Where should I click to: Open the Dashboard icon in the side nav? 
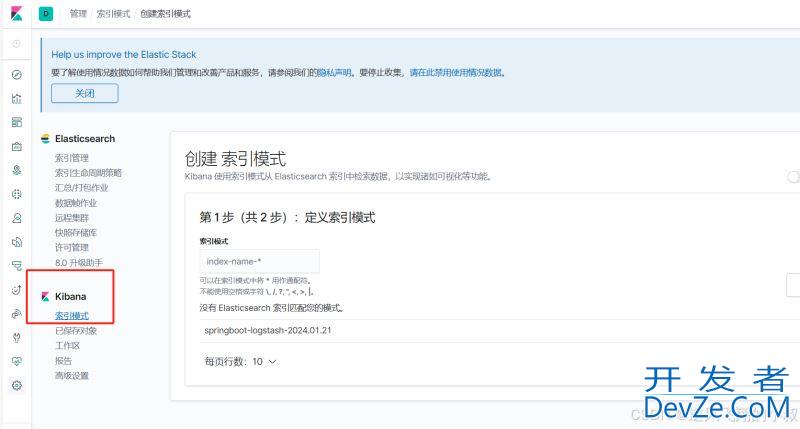(x=16, y=122)
